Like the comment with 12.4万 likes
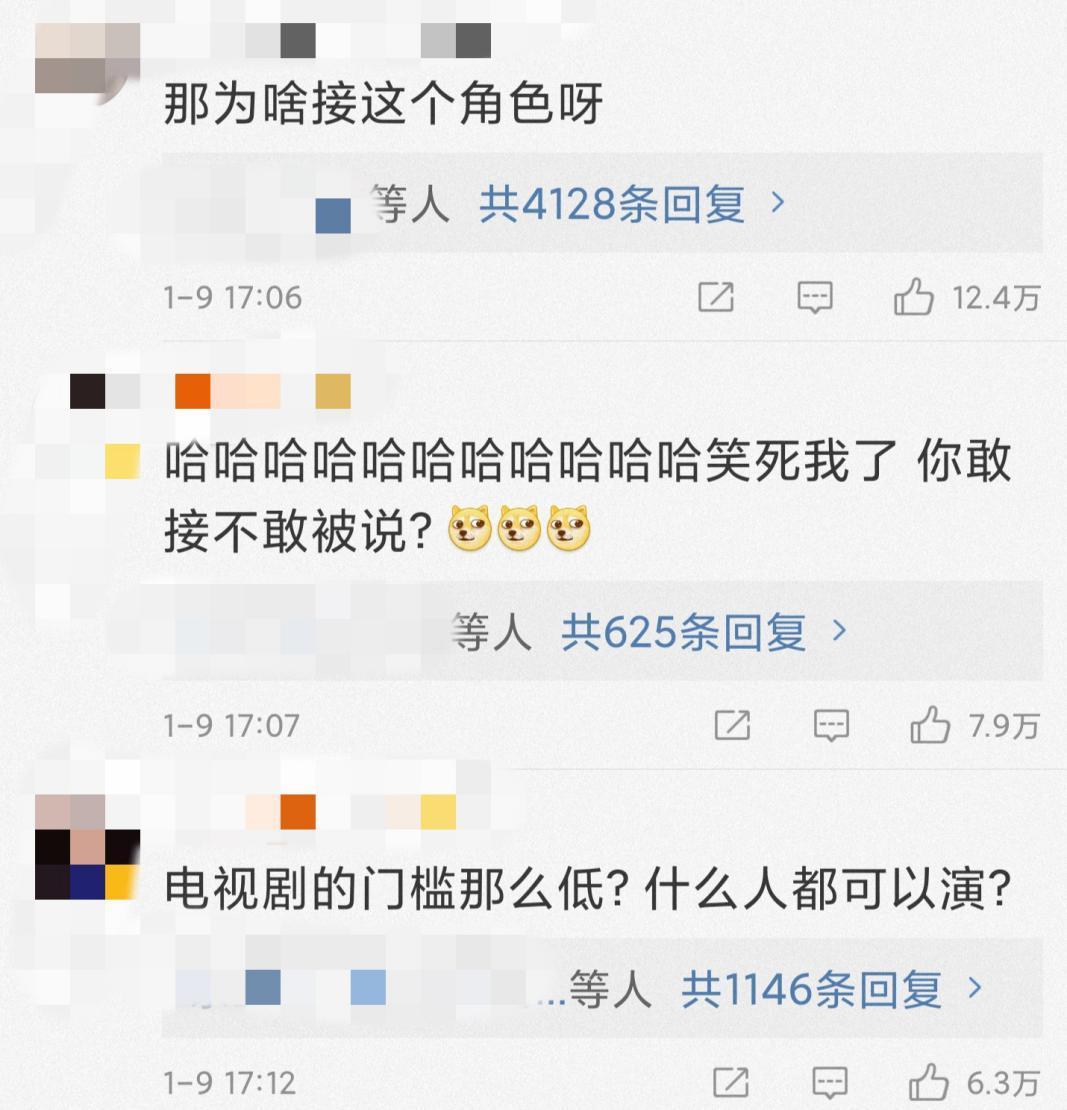The image size is (1067, 1110). point(913,297)
